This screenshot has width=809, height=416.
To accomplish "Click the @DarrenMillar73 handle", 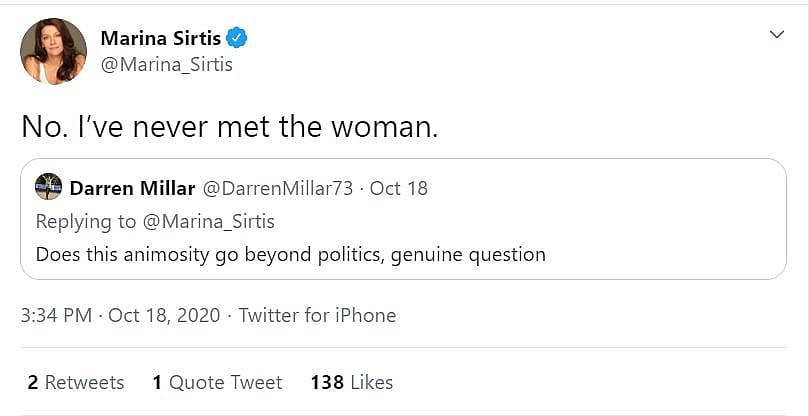I will coord(278,188).
